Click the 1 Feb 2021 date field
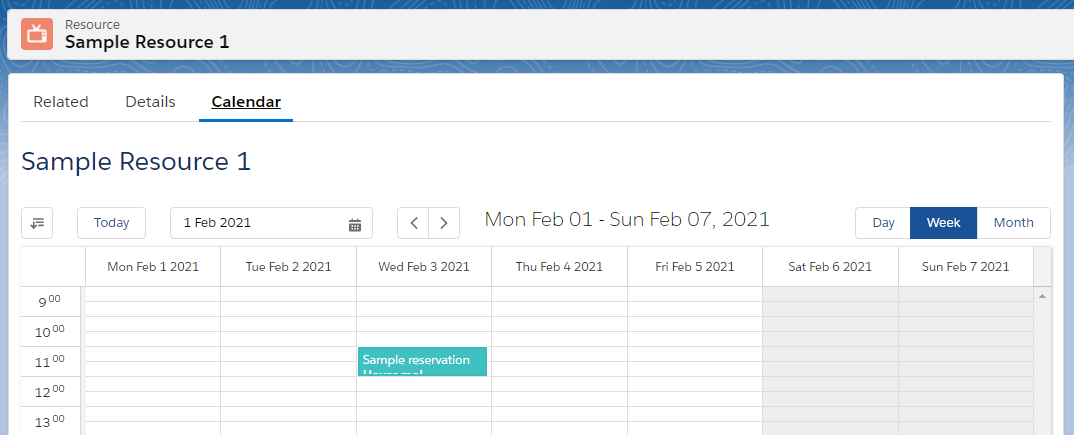This screenshot has width=1074, height=435. [x=260, y=223]
